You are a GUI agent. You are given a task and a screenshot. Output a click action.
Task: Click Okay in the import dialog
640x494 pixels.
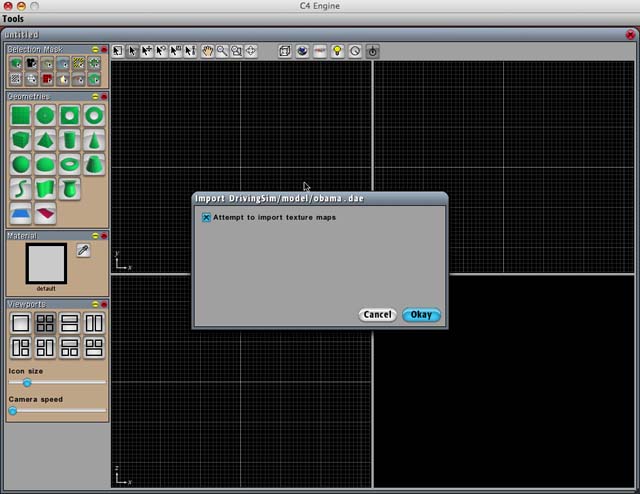click(x=421, y=314)
